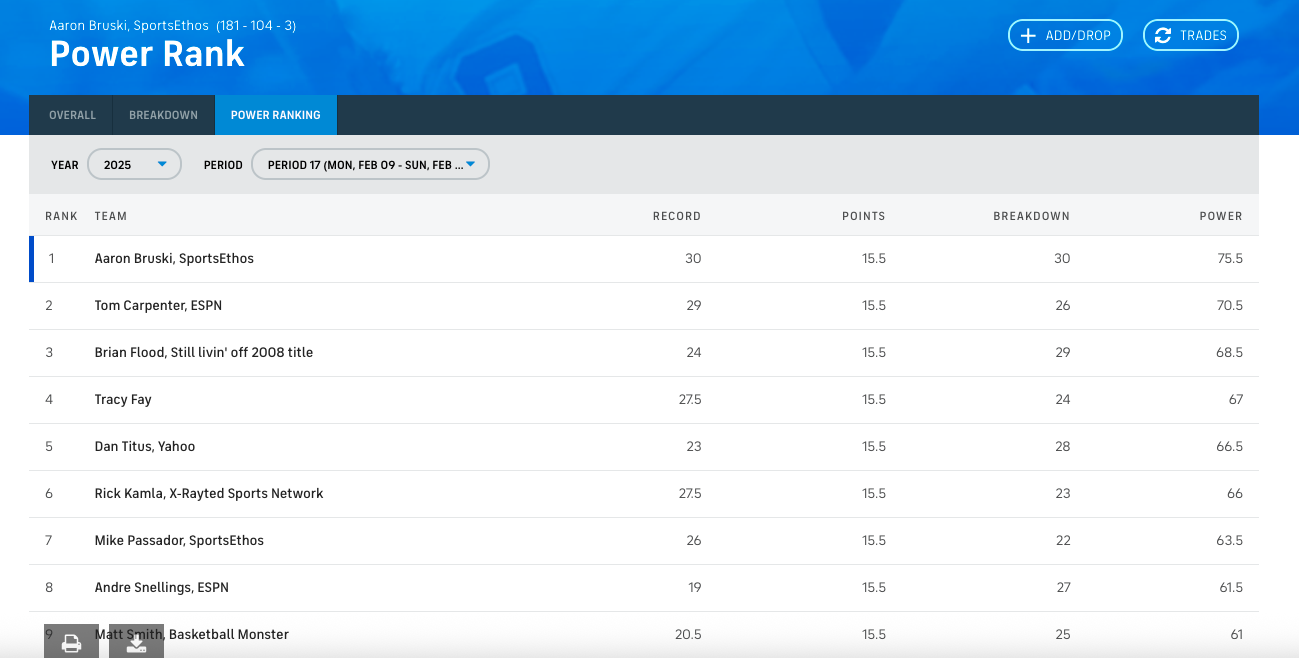Viewport: 1299px width, 658px height.
Task: Open Dan Titus, Yahoo team
Action: 145,446
